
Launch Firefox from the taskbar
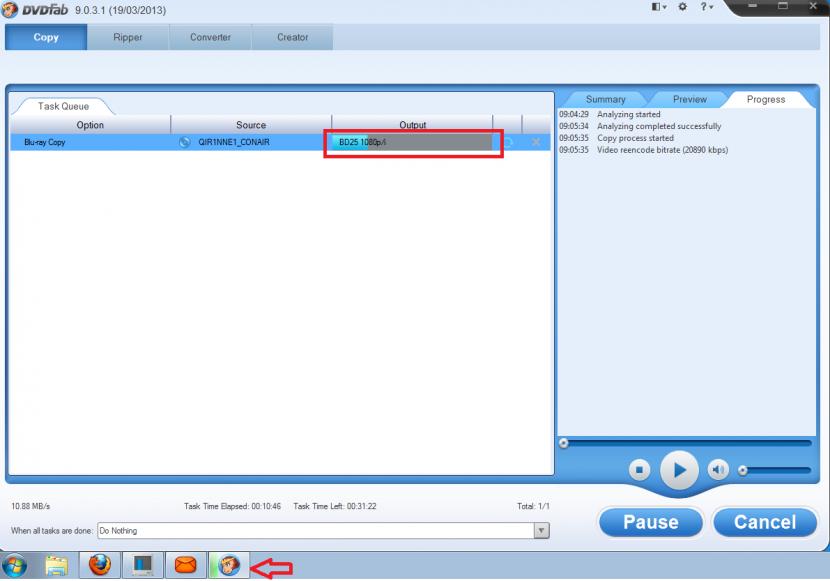[x=100, y=565]
